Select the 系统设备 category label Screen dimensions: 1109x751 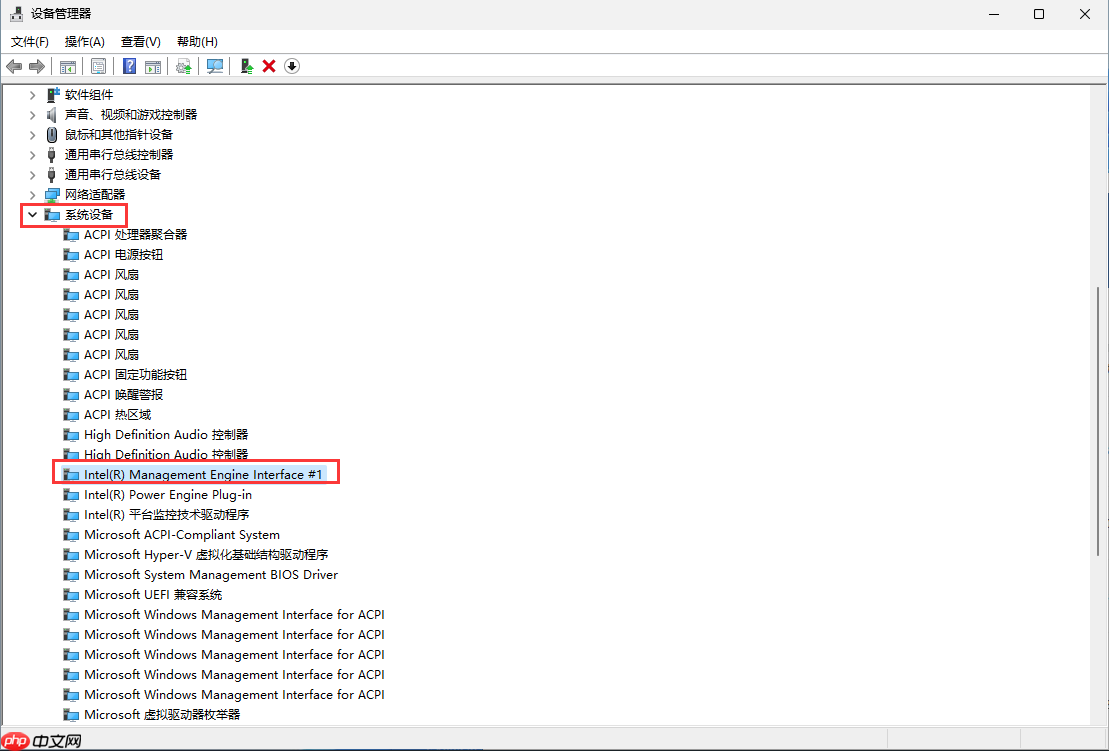(89, 214)
